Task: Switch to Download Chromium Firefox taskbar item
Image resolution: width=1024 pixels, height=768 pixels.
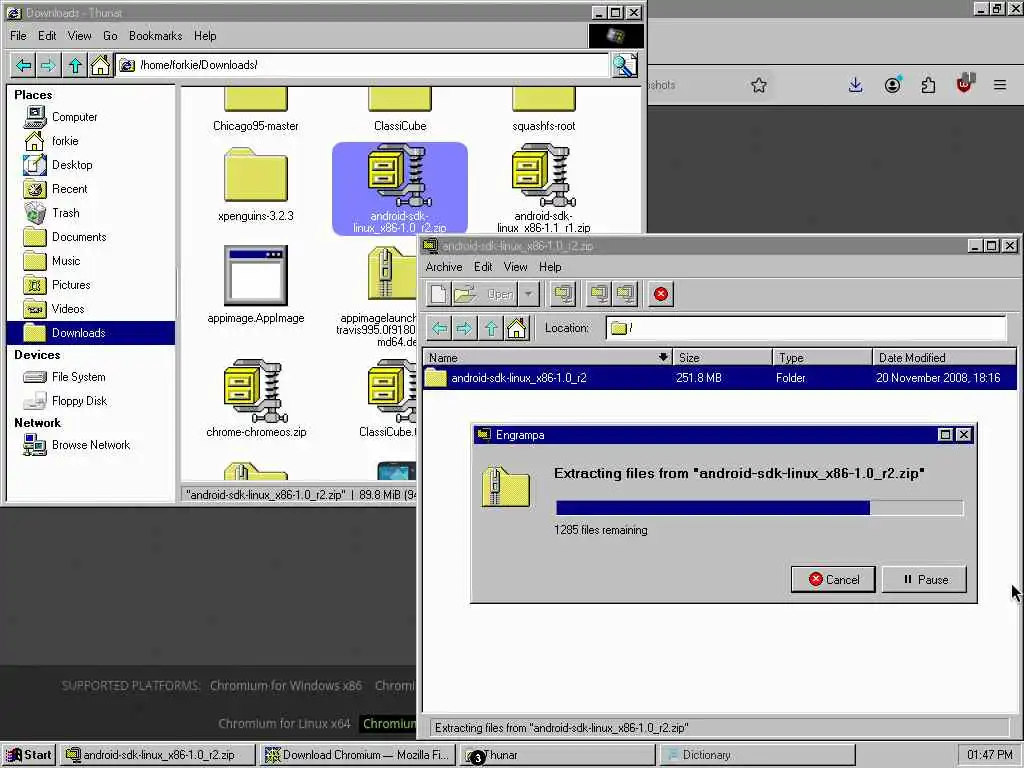Action: click(x=357, y=755)
